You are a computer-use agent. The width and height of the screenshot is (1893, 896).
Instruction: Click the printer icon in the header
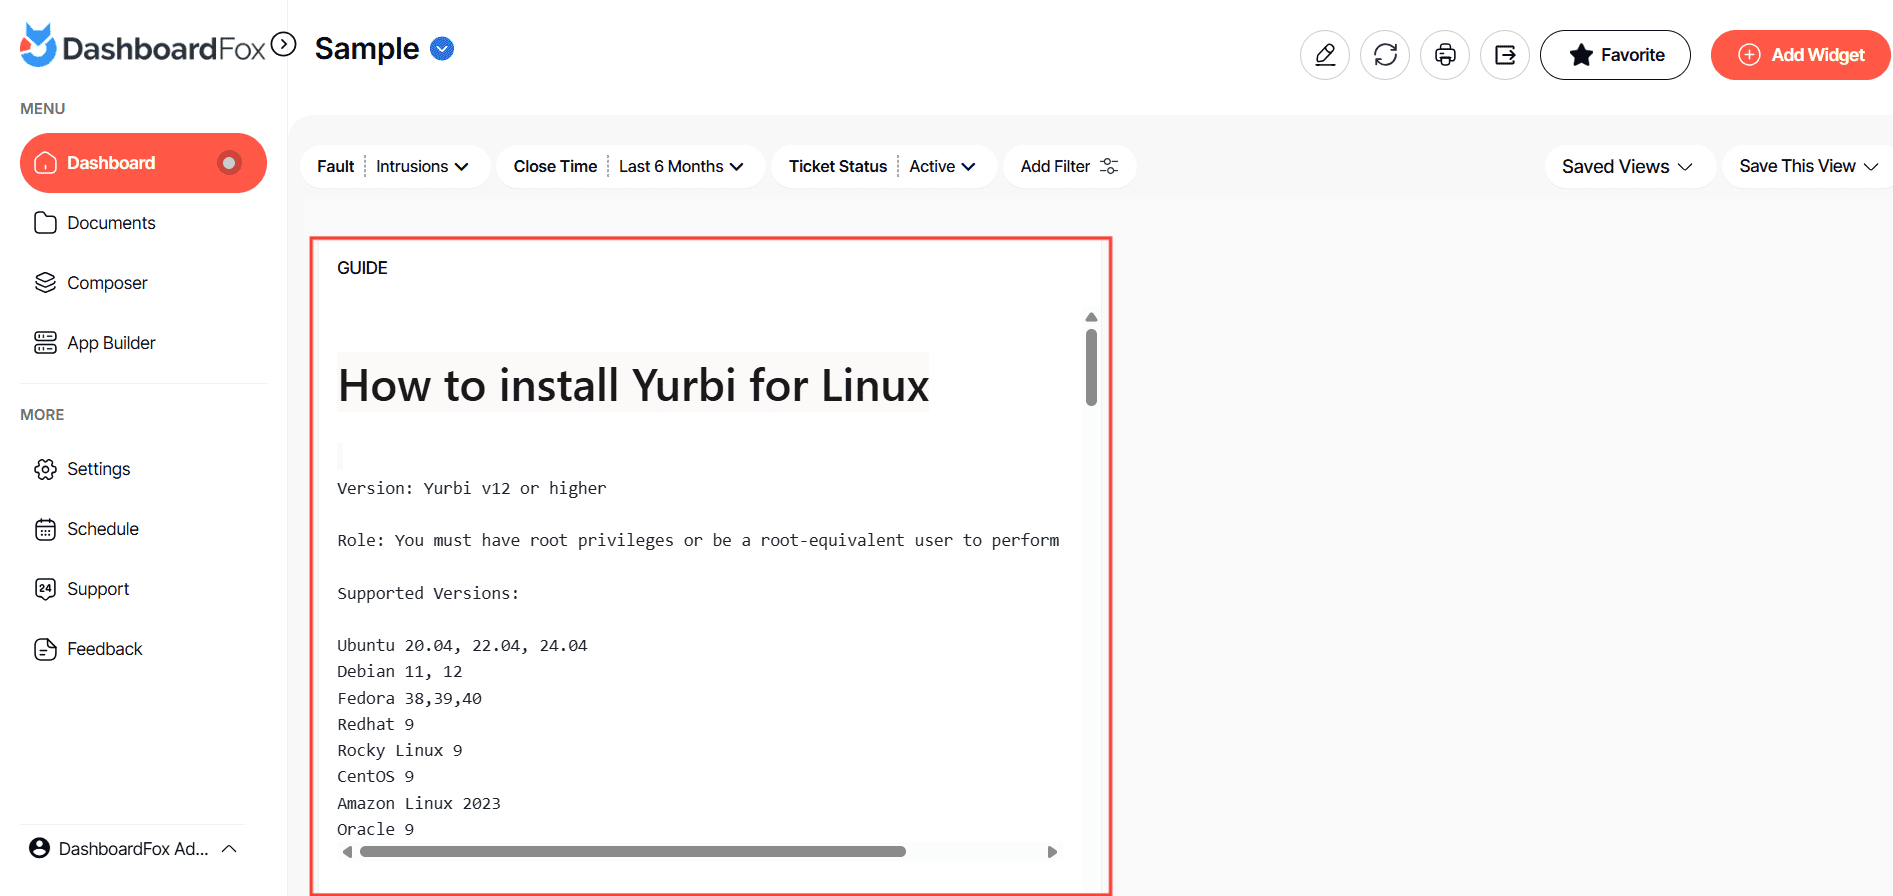tap(1445, 55)
